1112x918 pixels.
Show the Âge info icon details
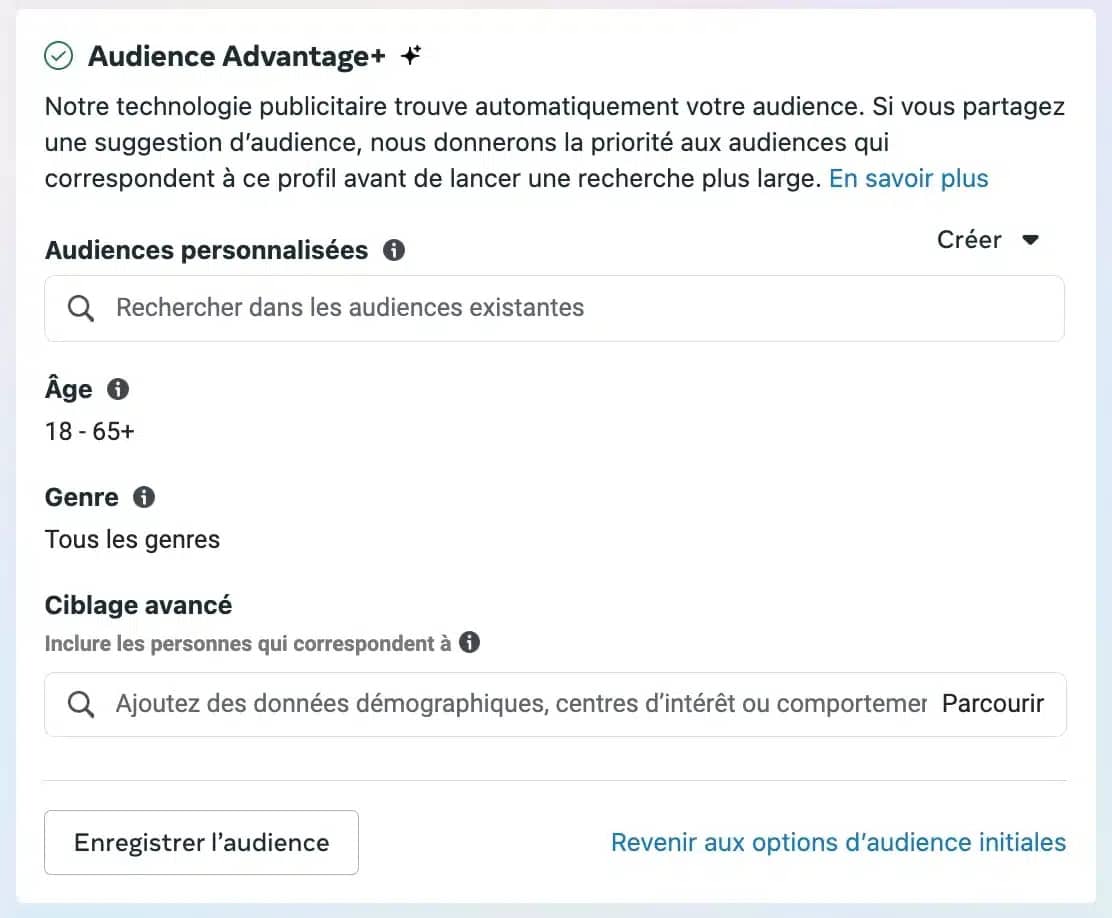(118, 389)
